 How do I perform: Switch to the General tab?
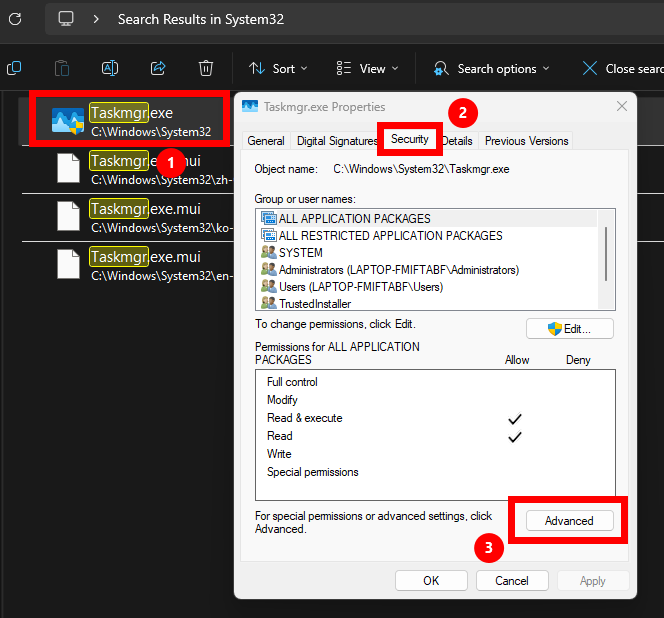pos(266,141)
